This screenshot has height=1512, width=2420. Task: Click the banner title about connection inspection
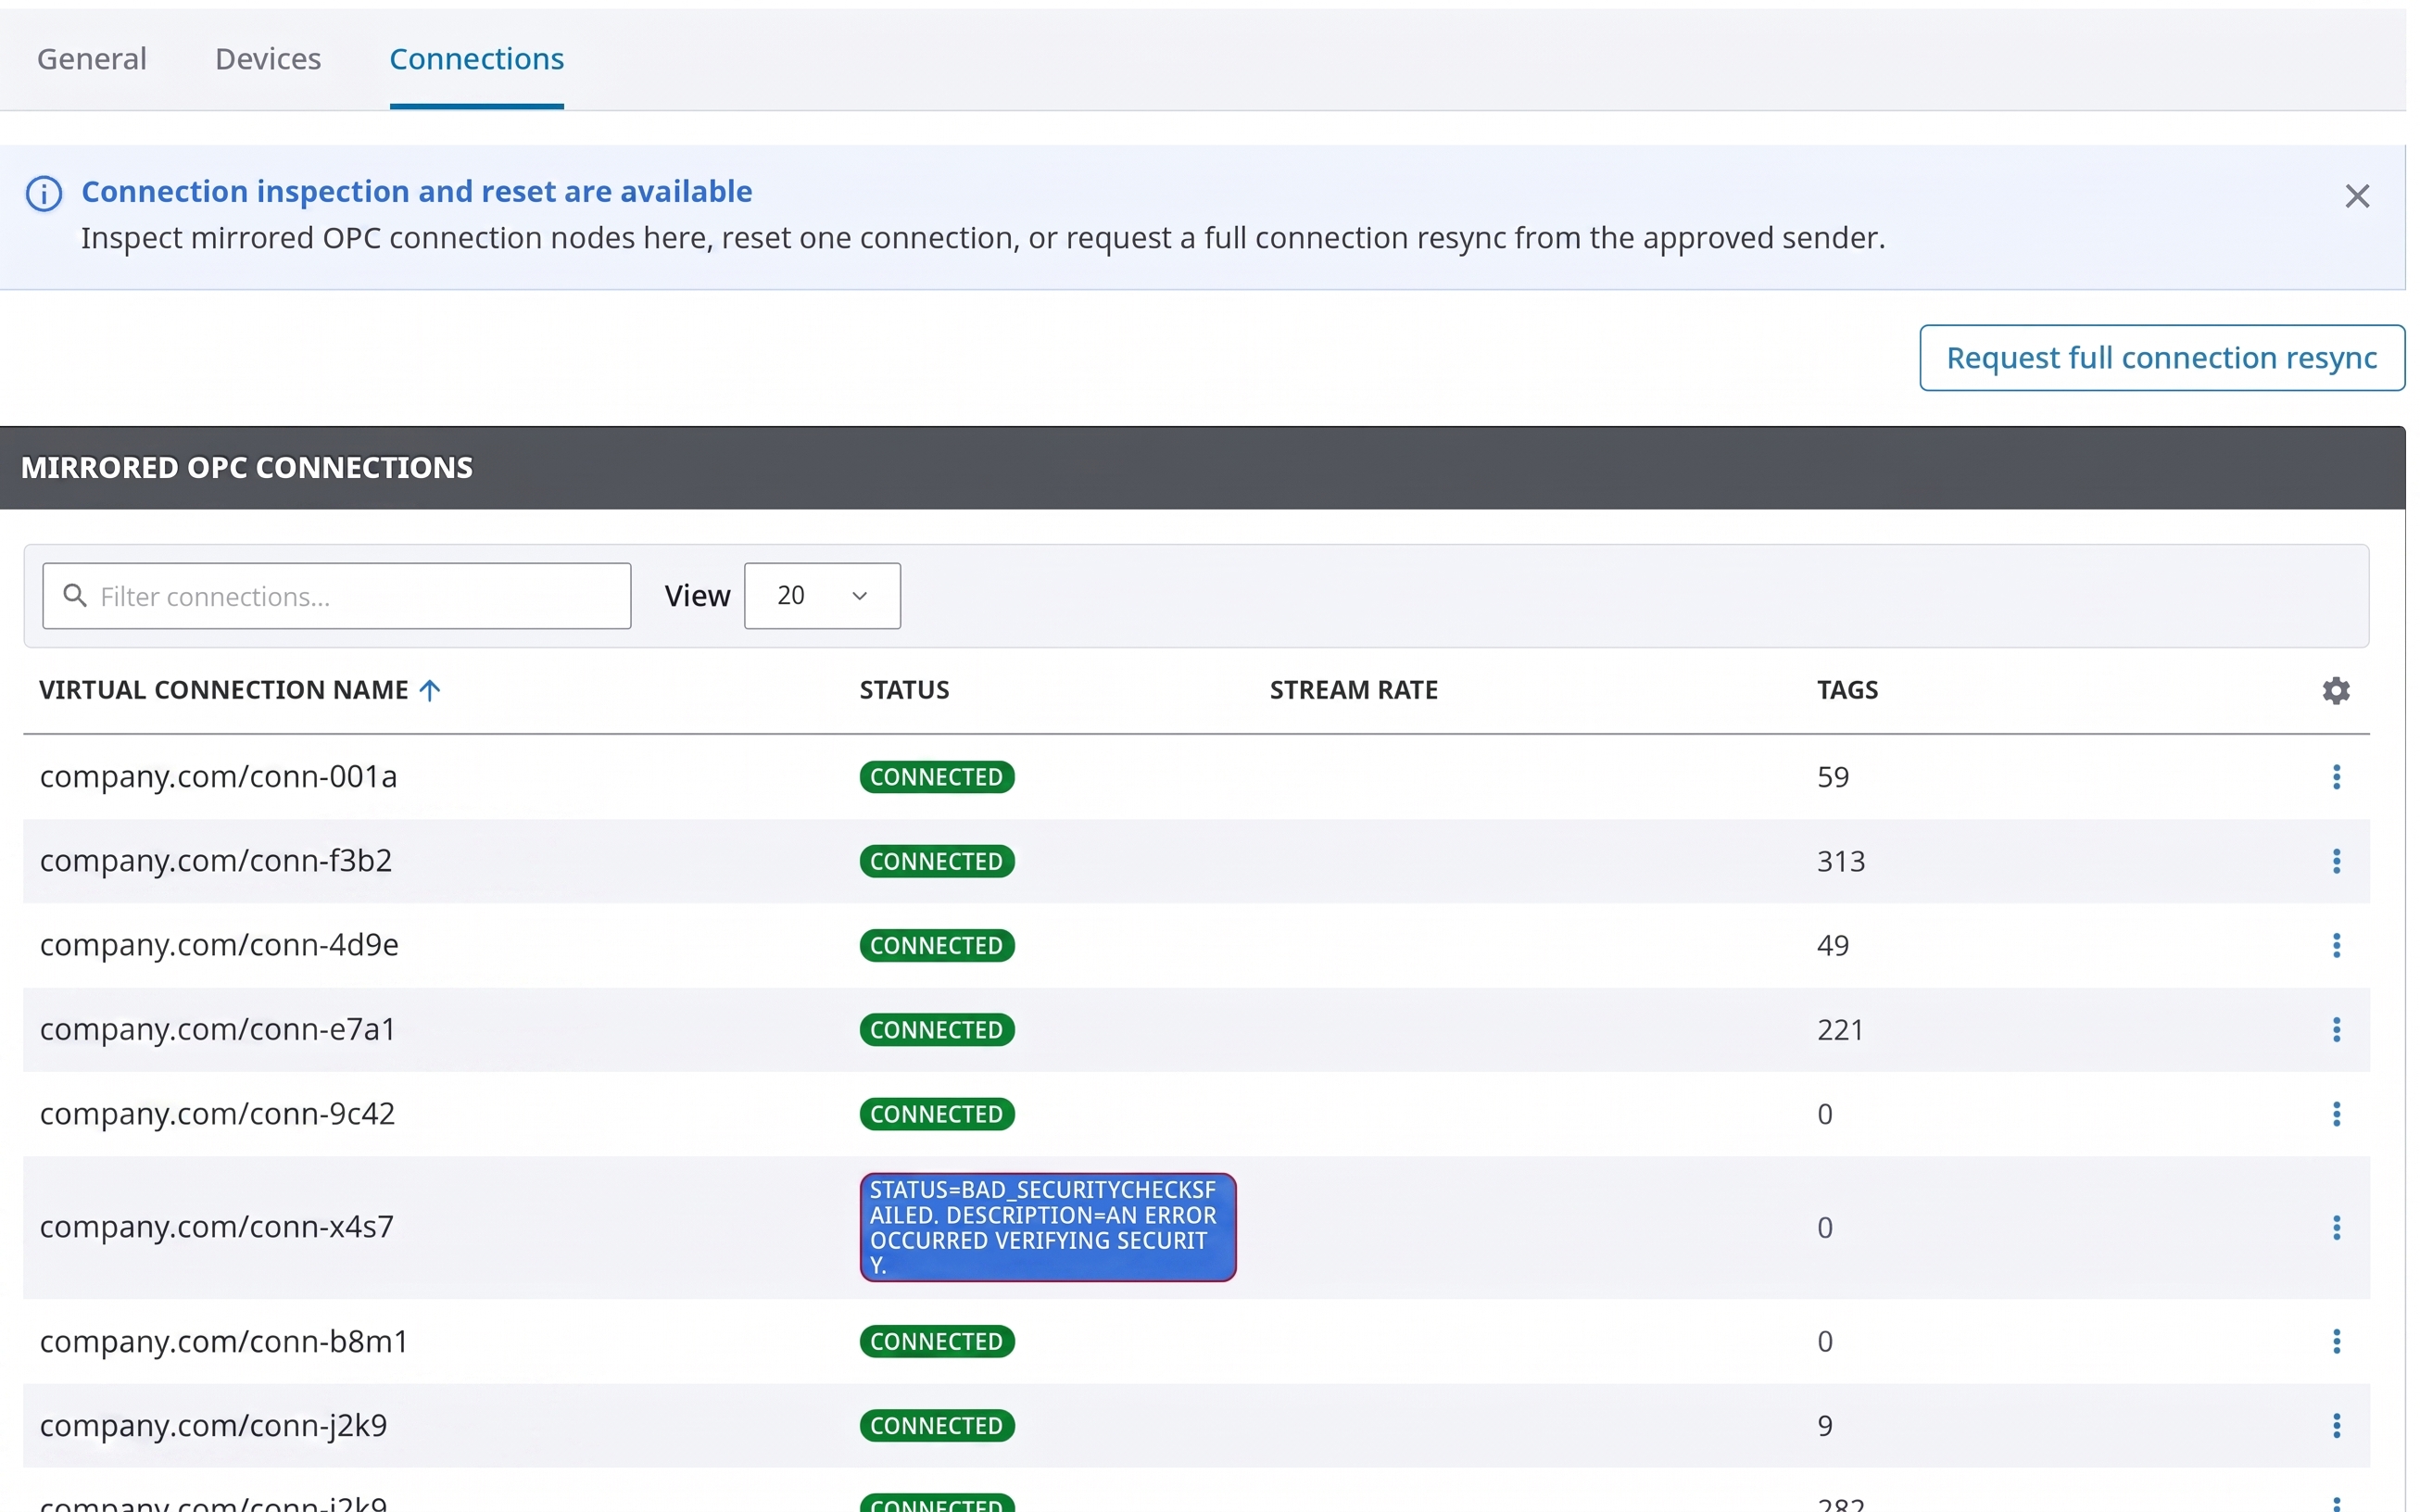pos(416,191)
